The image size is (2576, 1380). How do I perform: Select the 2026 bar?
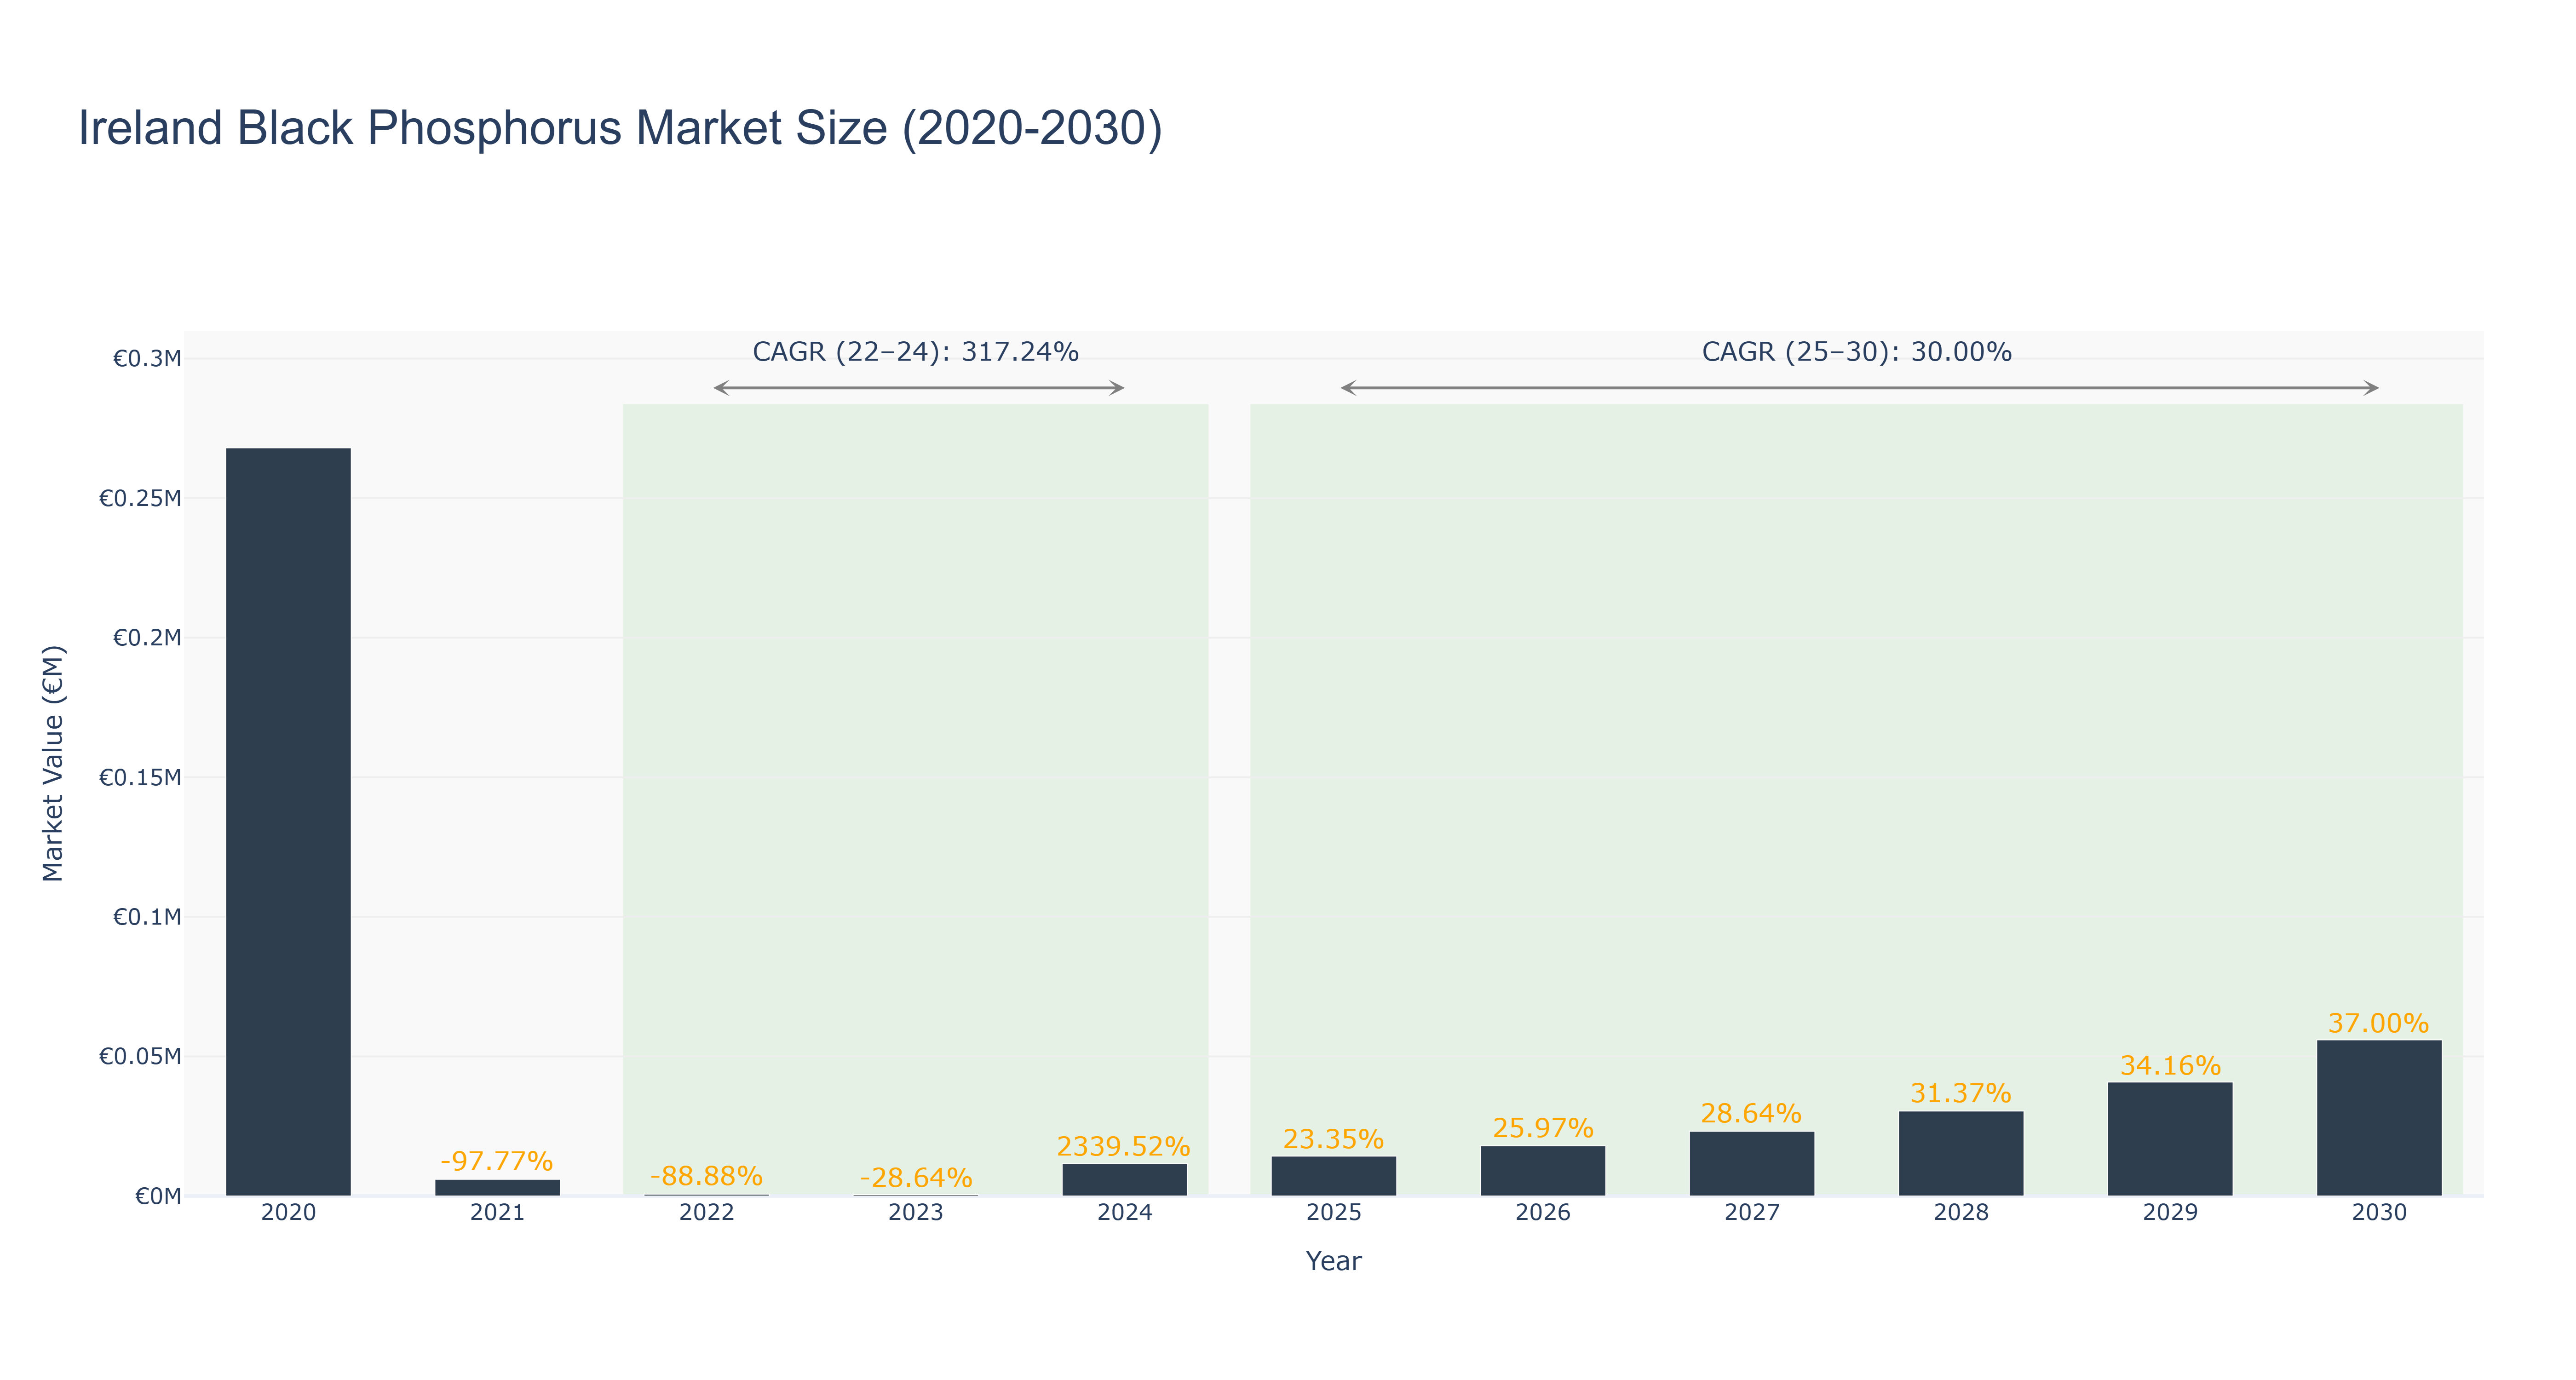[x=1543, y=1171]
